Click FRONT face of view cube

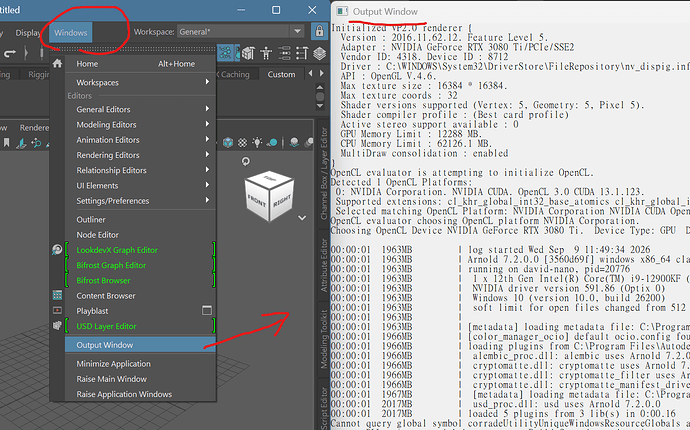coord(257,202)
